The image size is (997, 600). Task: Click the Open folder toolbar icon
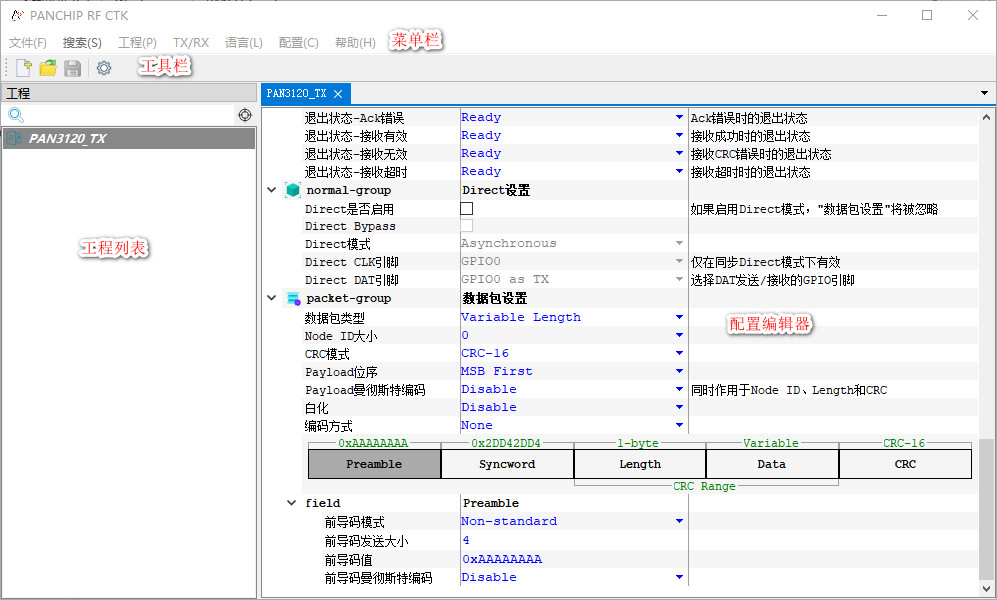48,68
